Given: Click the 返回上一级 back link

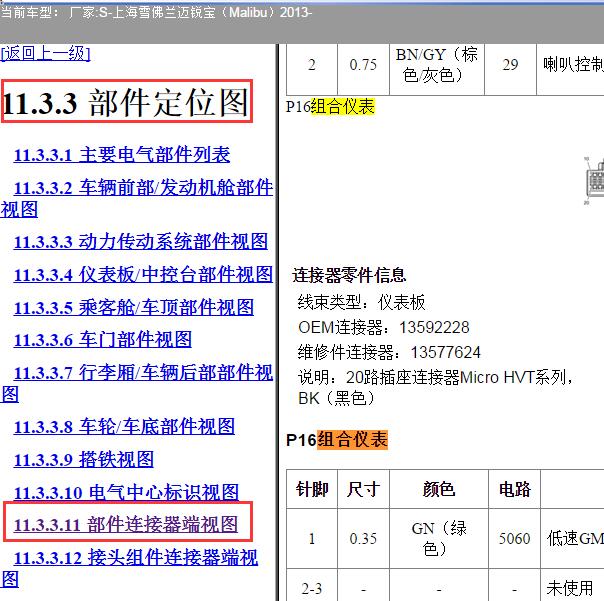Looking at the screenshot, I should click(45, 53).
